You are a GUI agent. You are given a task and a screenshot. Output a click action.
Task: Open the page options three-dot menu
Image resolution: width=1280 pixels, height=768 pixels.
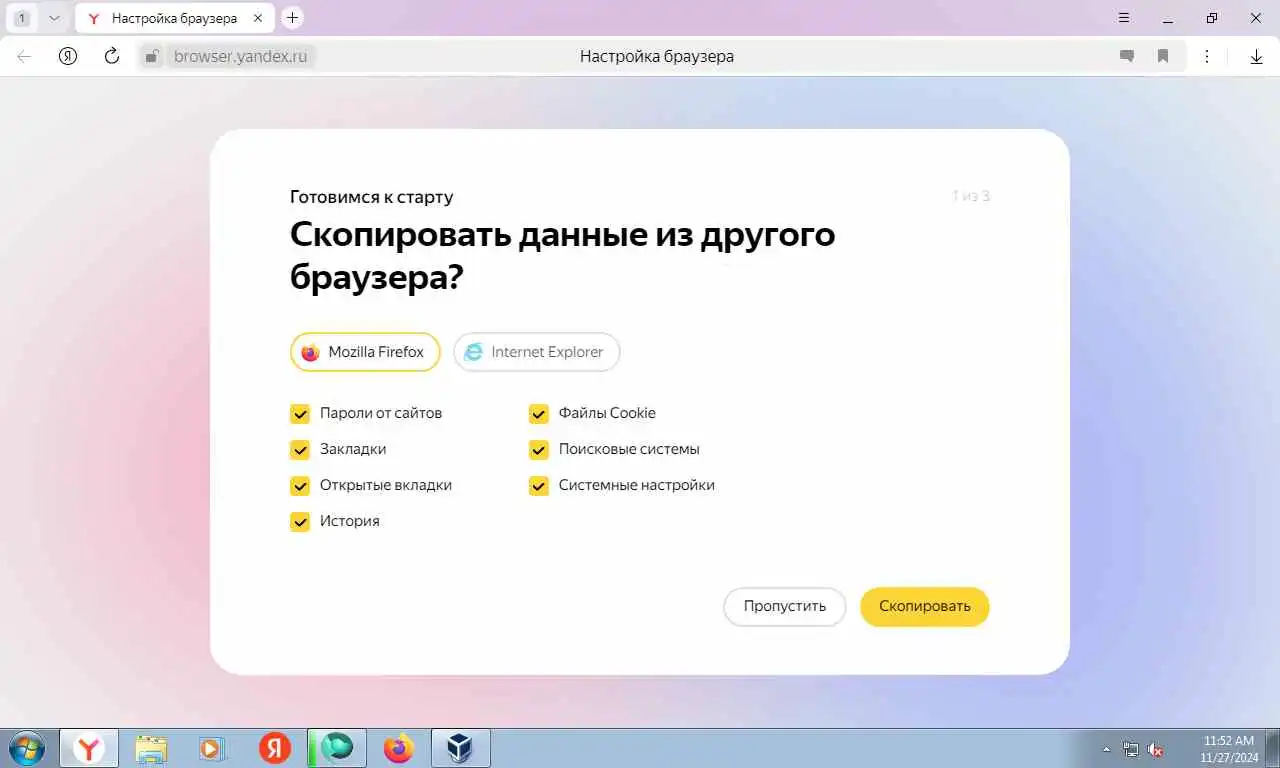point(1207,57)
